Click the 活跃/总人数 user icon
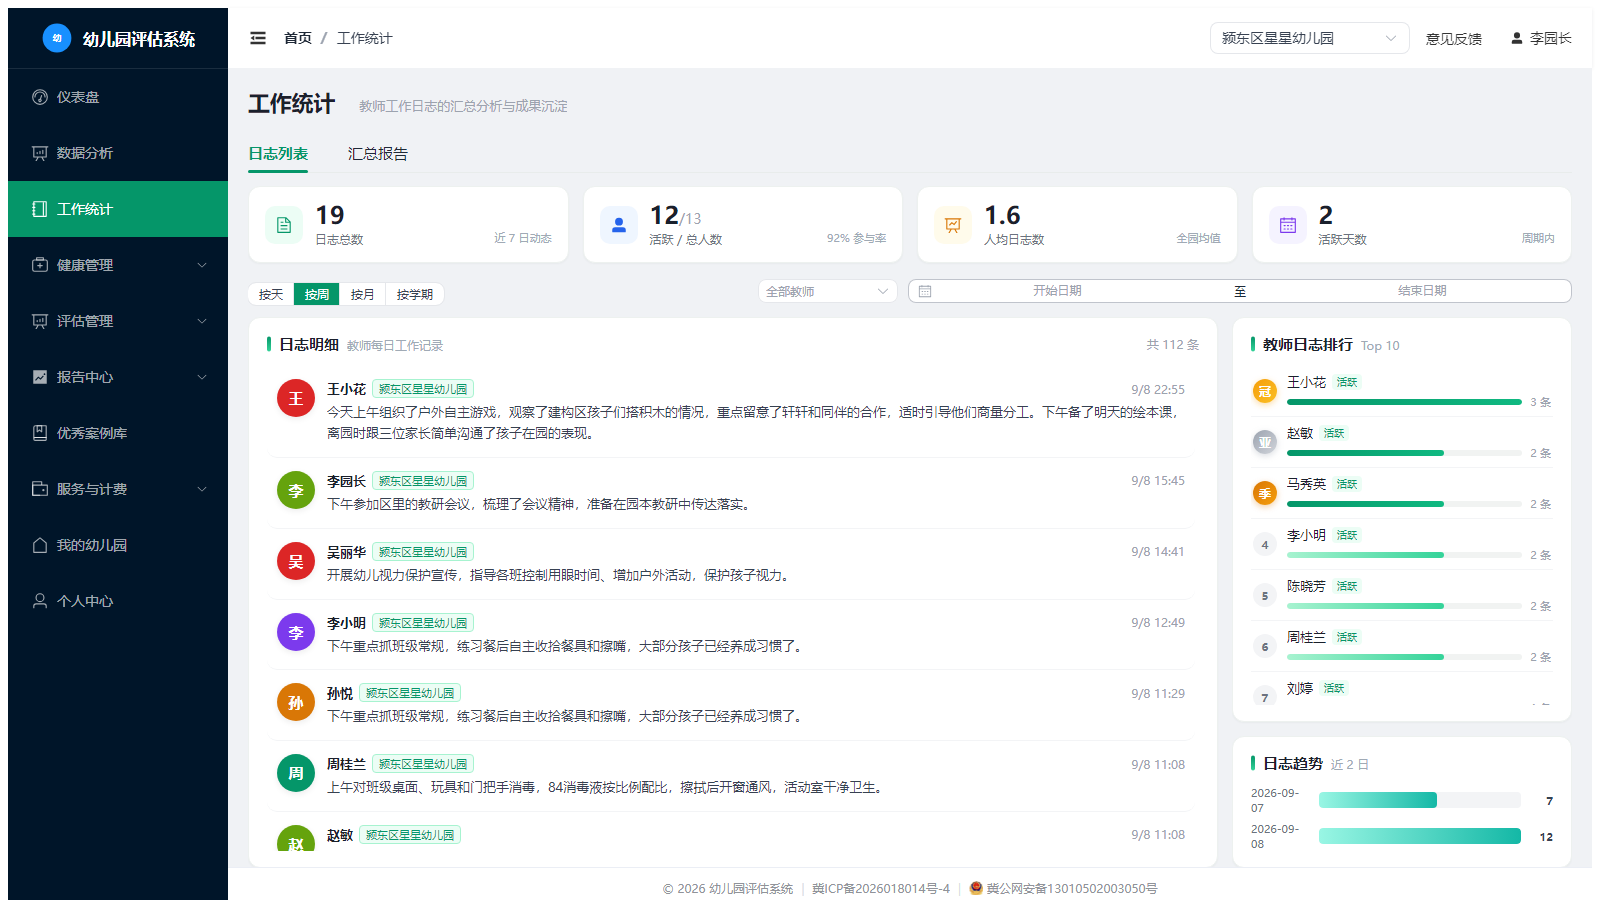Screen dimensions: 1600x900 click(x=619, y=225)
